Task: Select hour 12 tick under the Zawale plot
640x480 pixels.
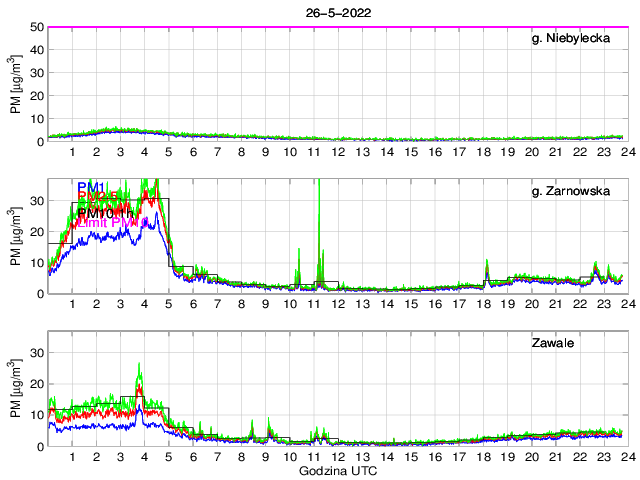Action: (x=338, y=456)
